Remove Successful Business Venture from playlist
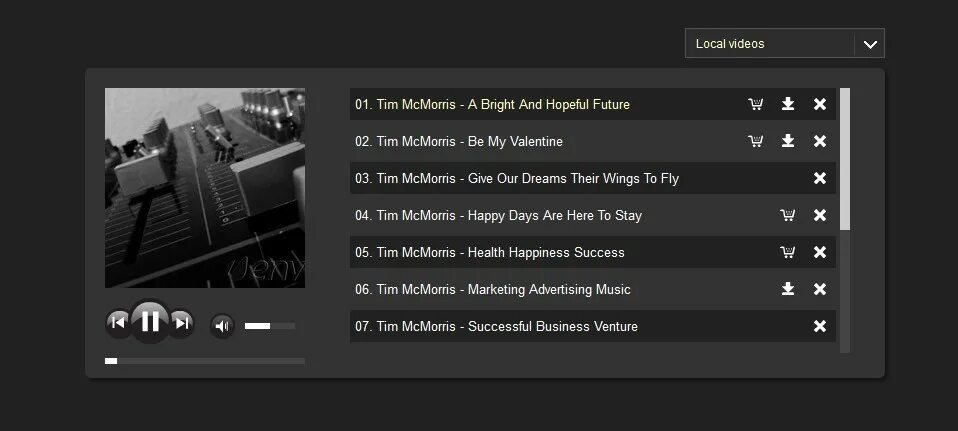Image resolution: width=958 pixels, height=431 pixels. (820, 326)
